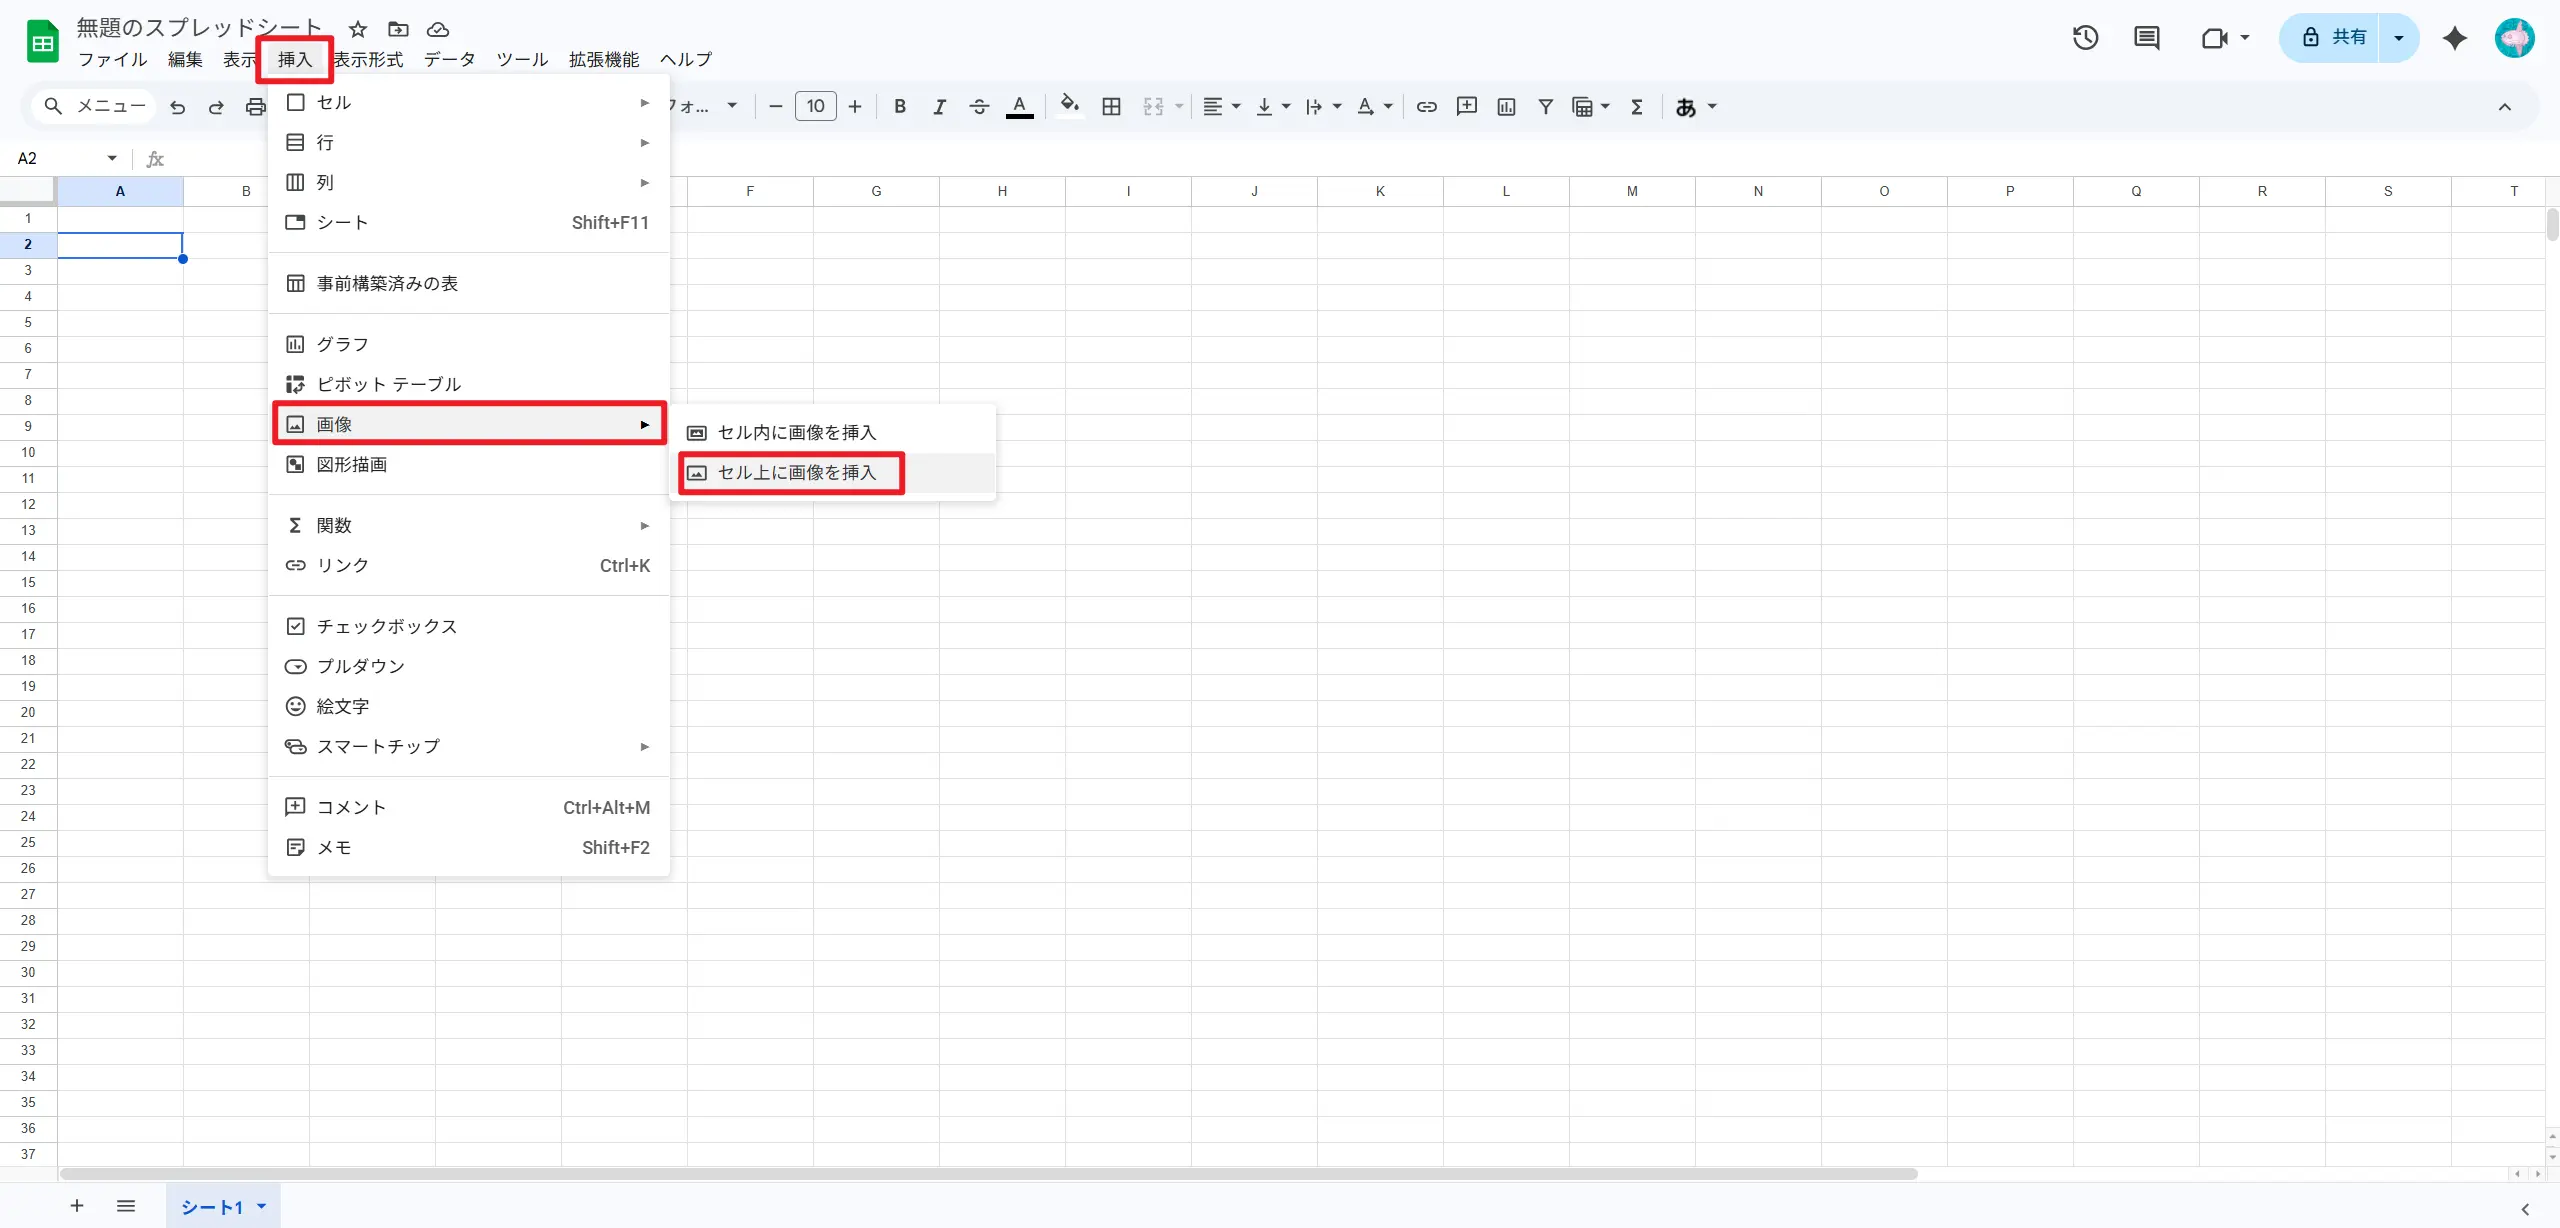Image resolution: width=2560 pixels, height=1228 pixels.
Task: Click the create filter funnel icon
Action: click(1545, 106)
